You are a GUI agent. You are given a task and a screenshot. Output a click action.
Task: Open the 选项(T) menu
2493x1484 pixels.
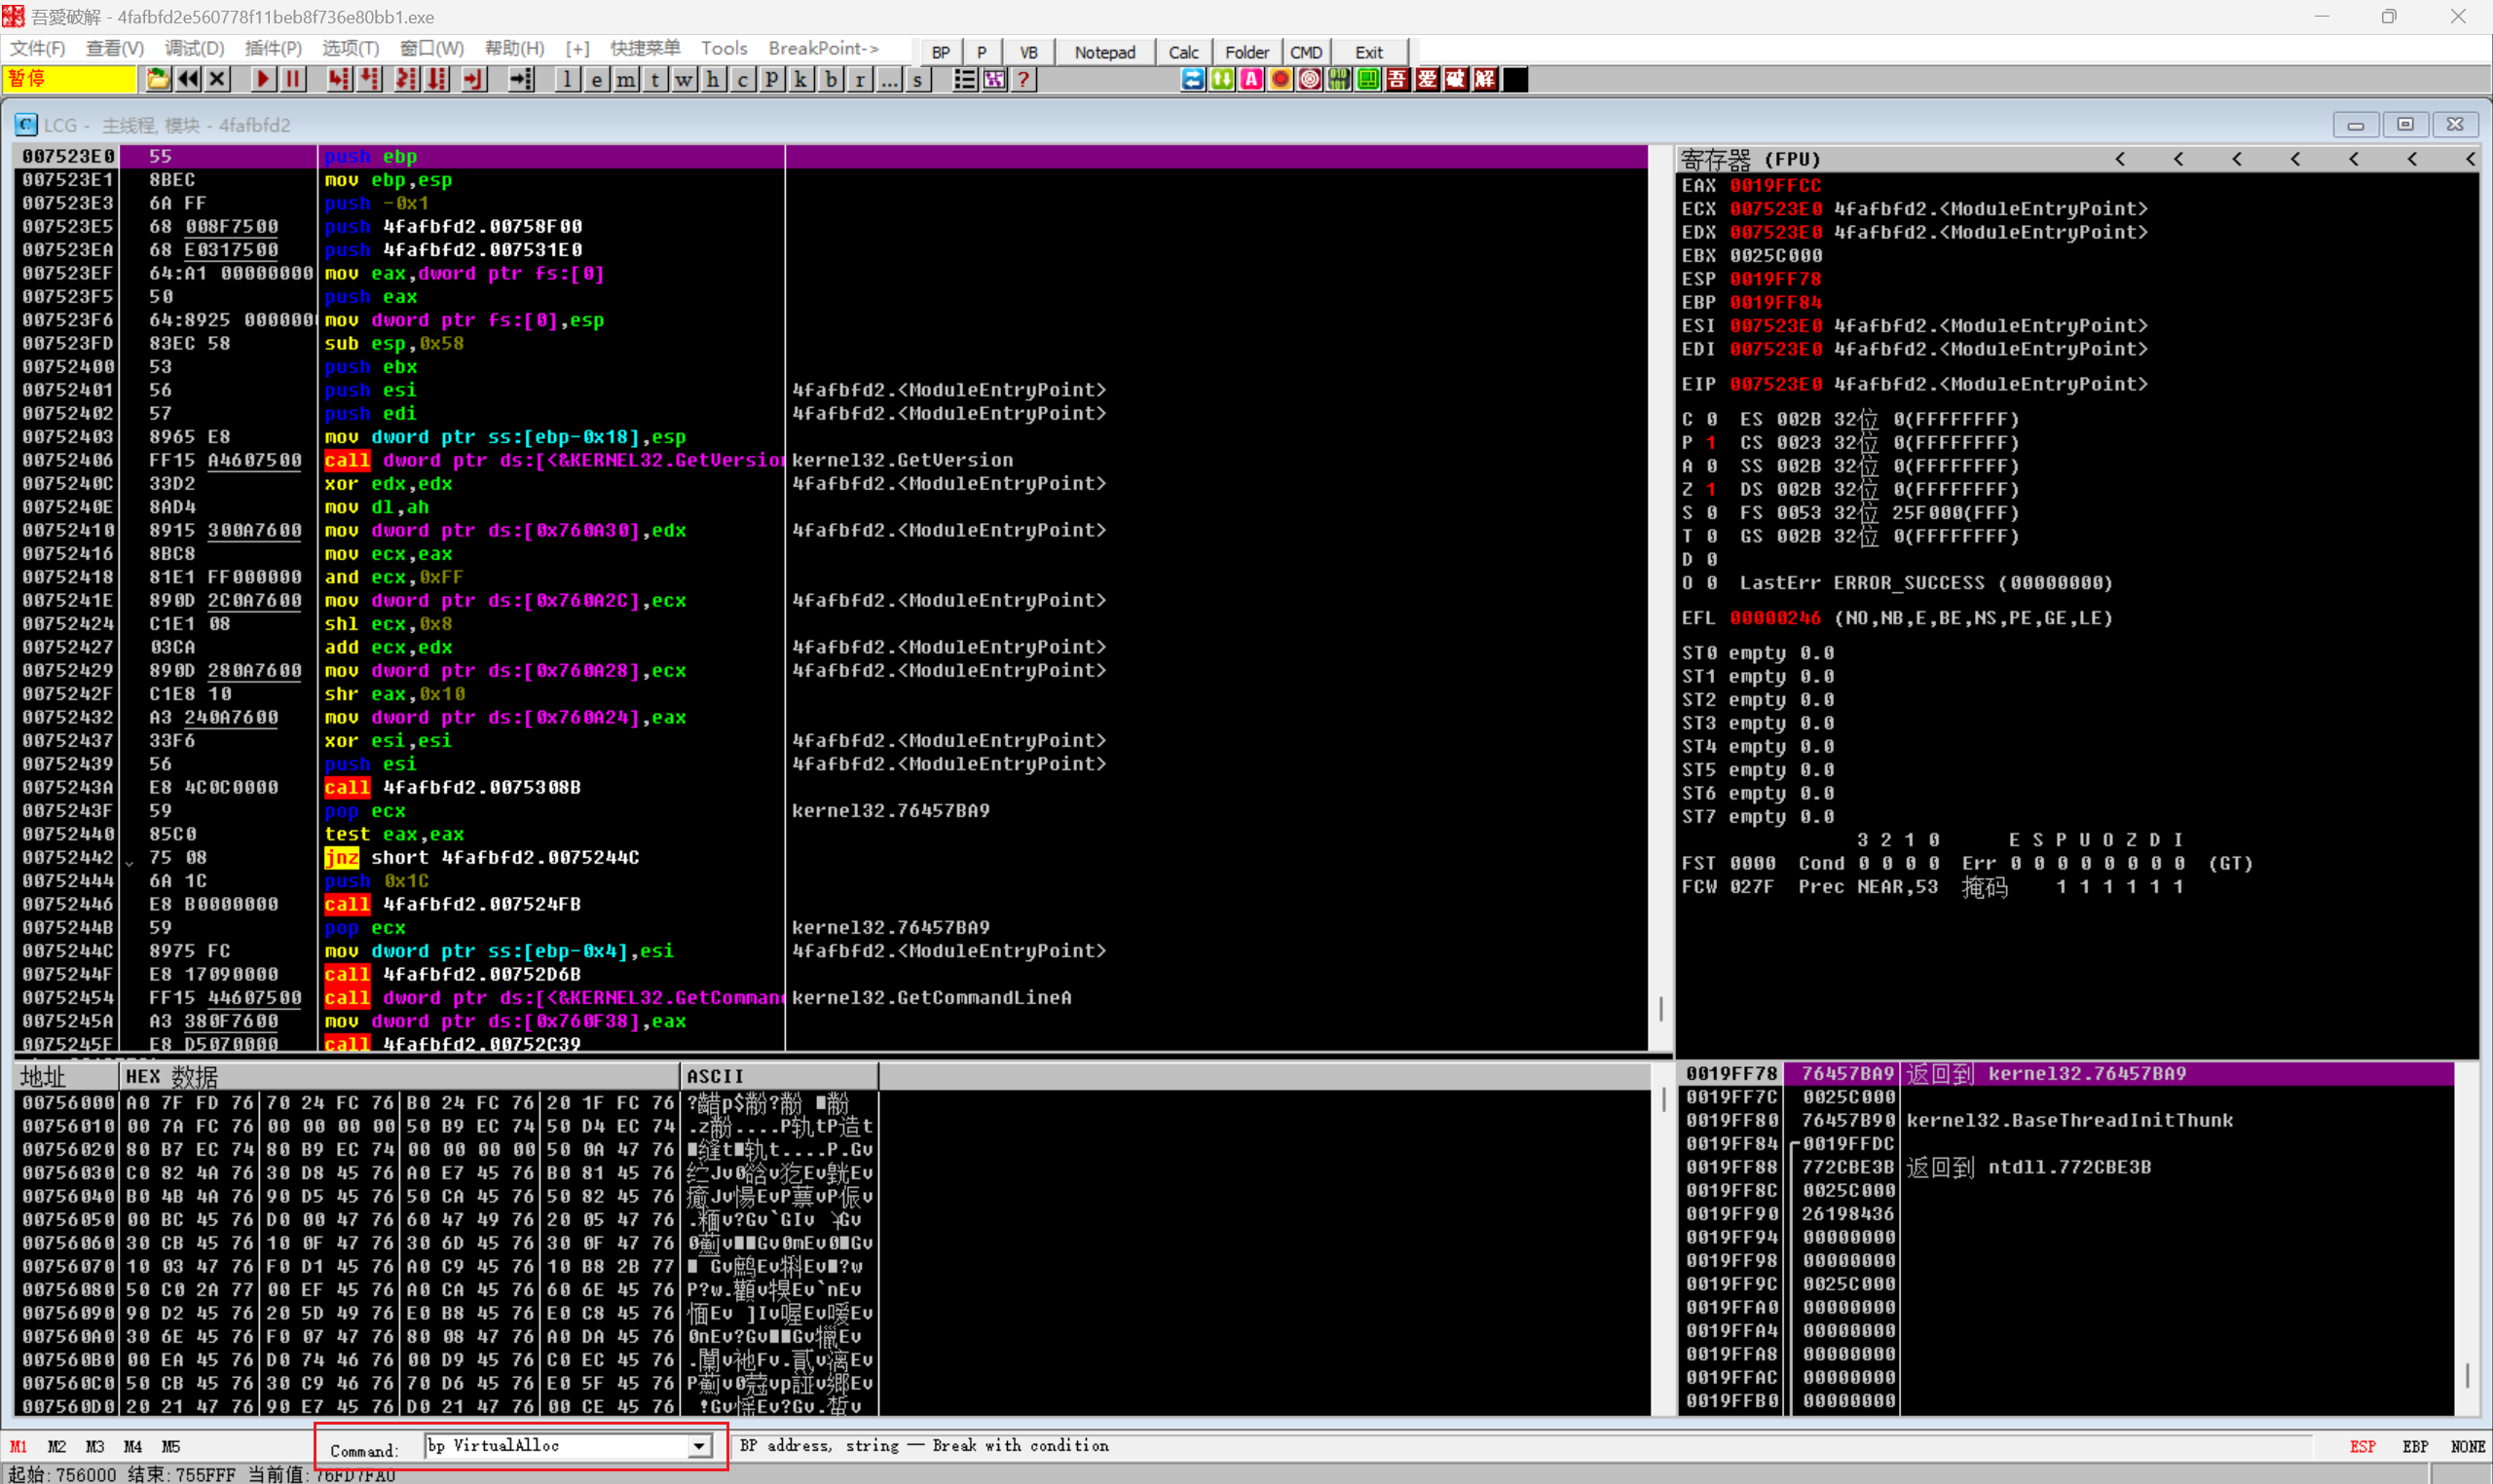[350, 48]
